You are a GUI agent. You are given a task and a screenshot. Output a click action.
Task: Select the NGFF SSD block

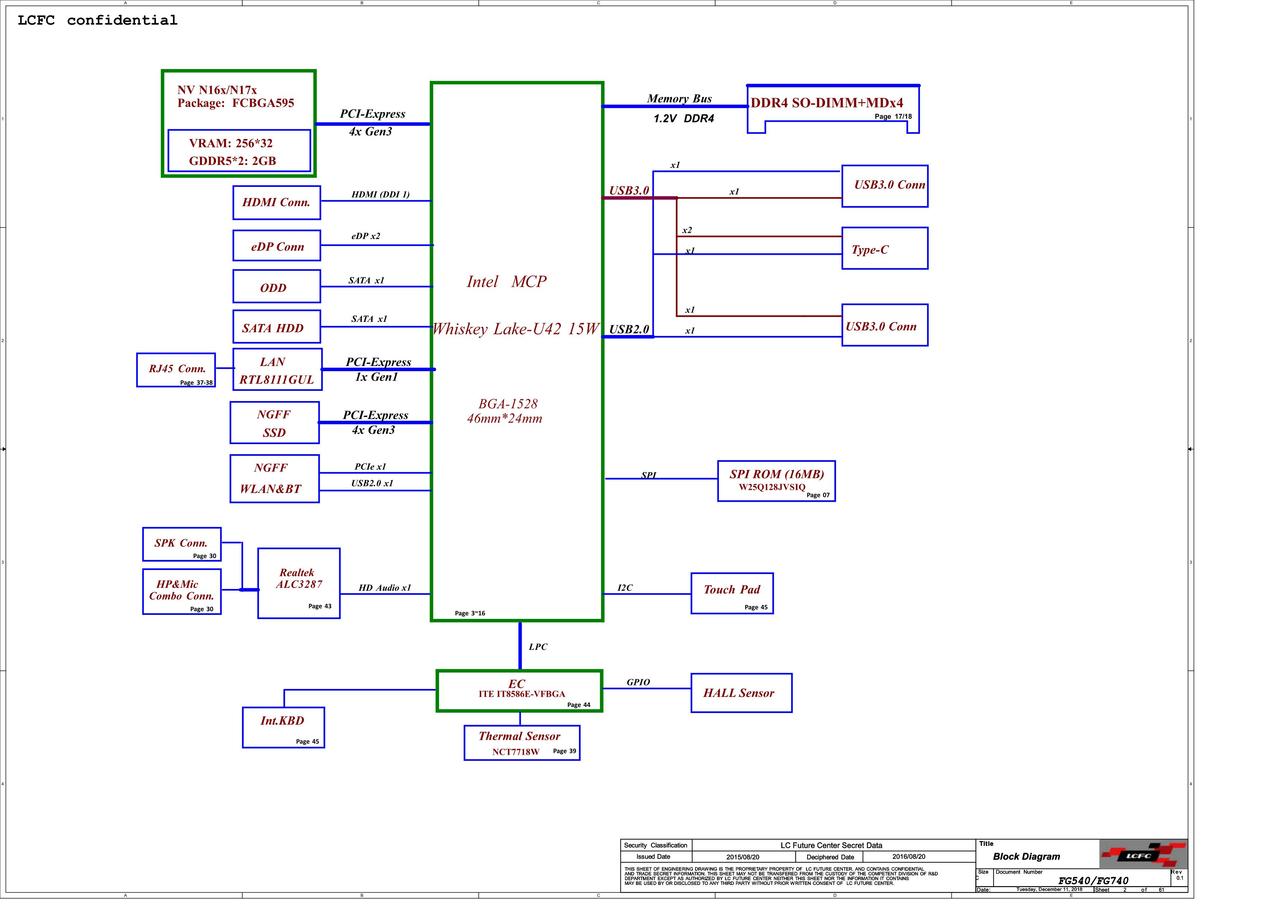pos(274,423)
